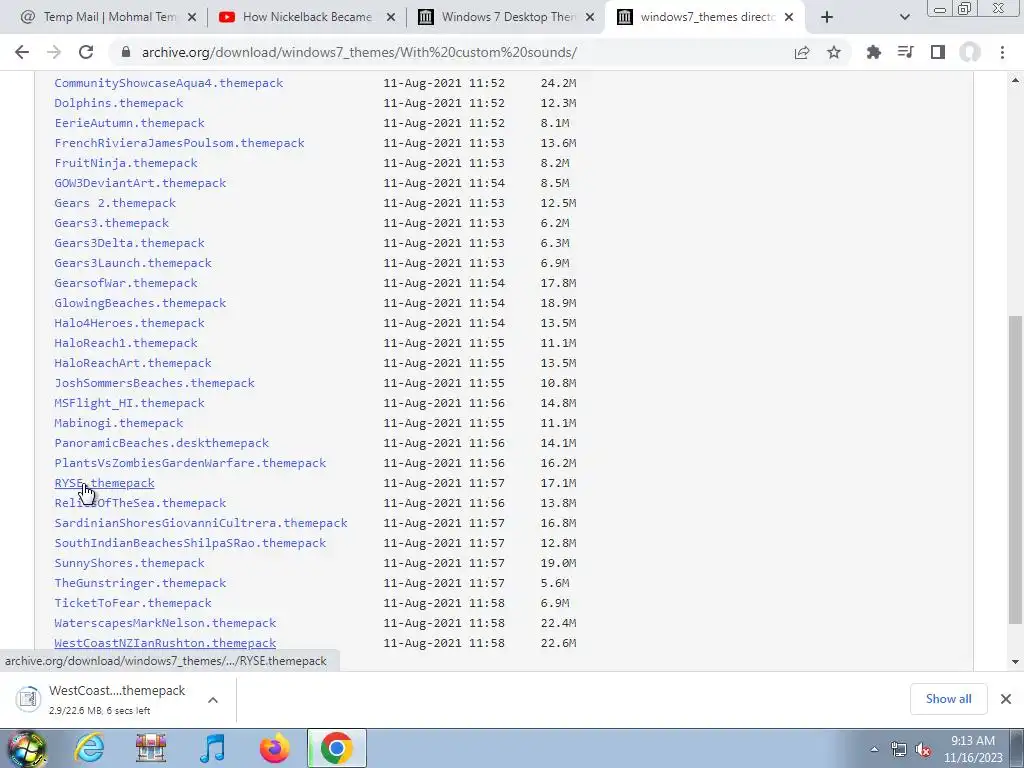This screenshot has width=1024, height=768.
Task: Open the media control icon in toolbar
Action: point(905,52)
